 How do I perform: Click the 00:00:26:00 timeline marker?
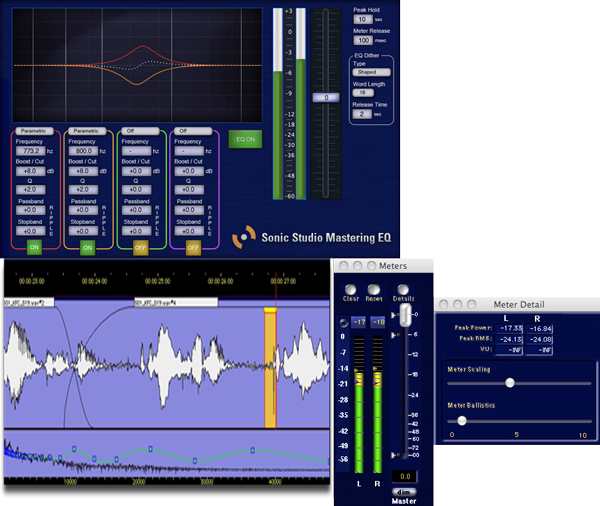[220, 281]
